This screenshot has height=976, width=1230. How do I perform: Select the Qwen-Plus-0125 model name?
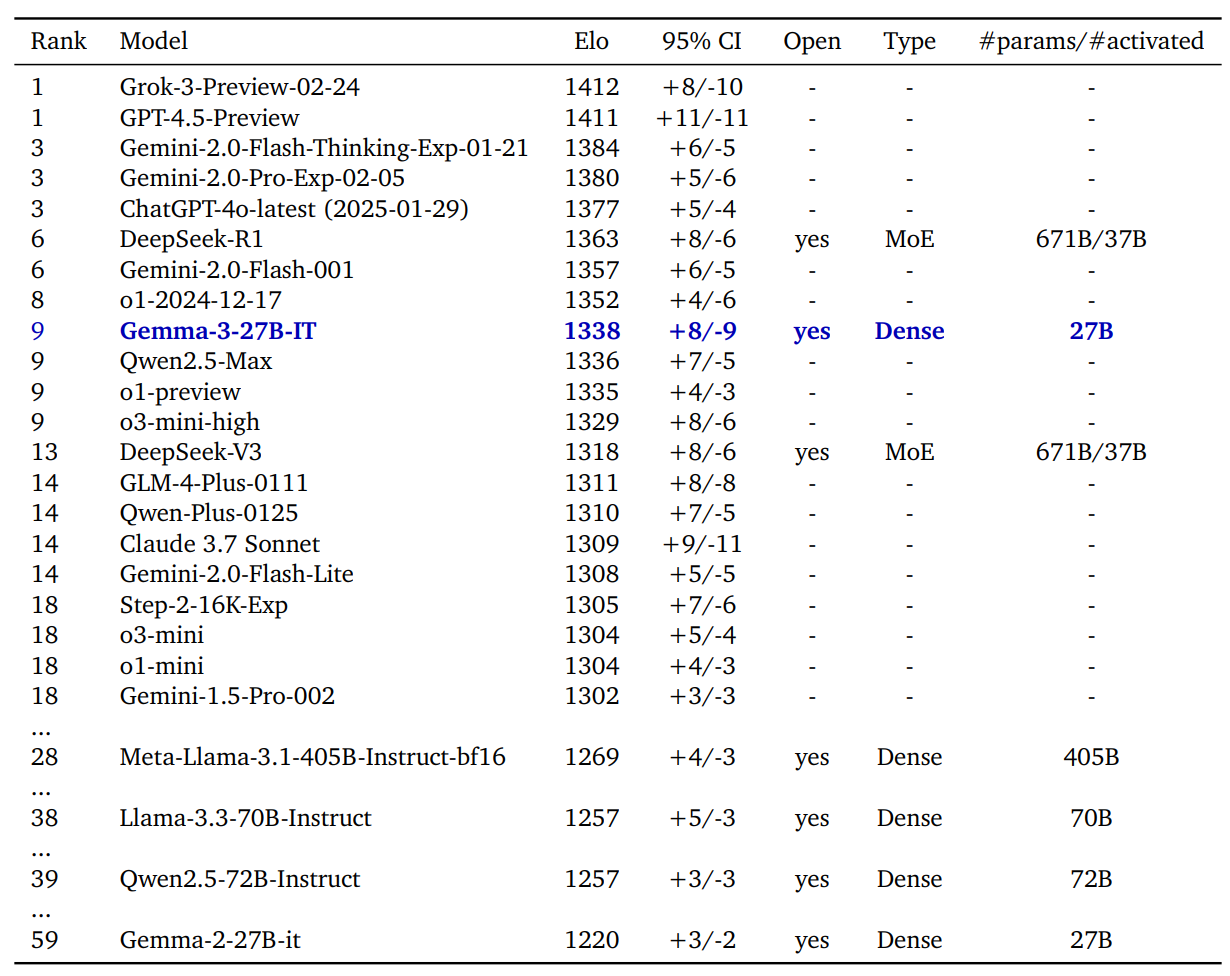pyautogui.click(x=209, y=514)
